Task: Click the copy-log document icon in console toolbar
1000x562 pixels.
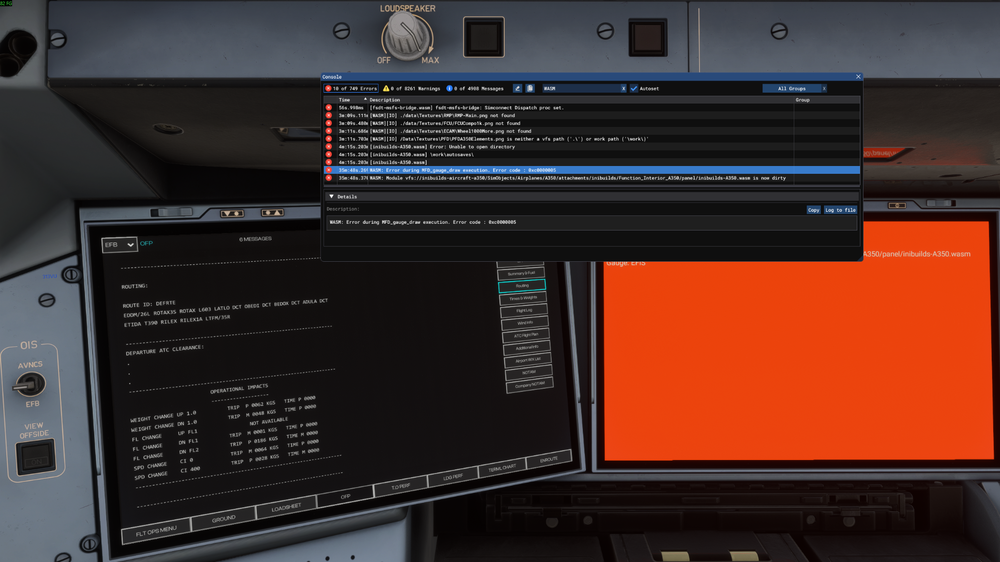Action: click(530, 88)
